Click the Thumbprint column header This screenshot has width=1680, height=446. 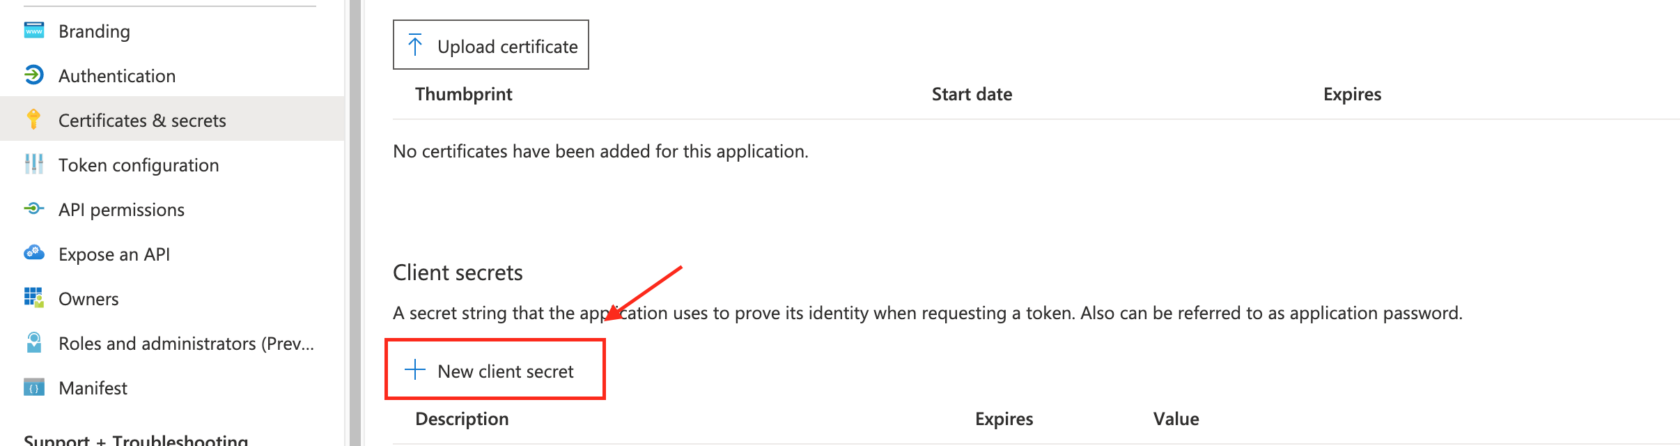click(464, 94)
